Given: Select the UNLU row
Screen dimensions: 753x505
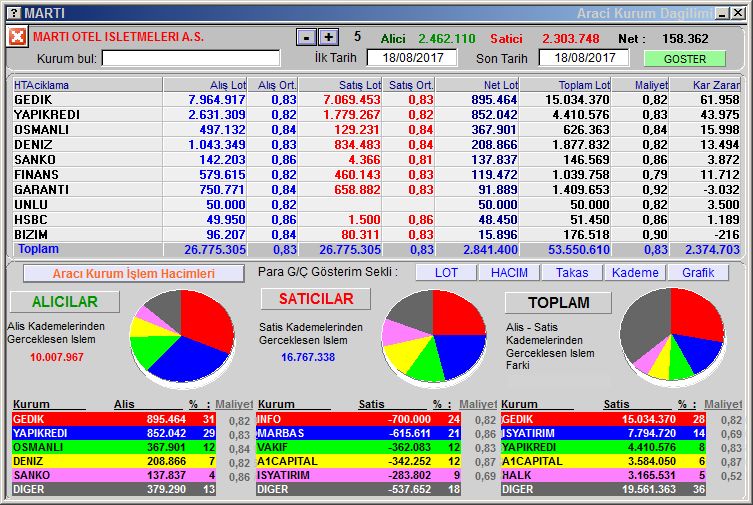Looking at the screenshot, I should click(x=376, y=204).
